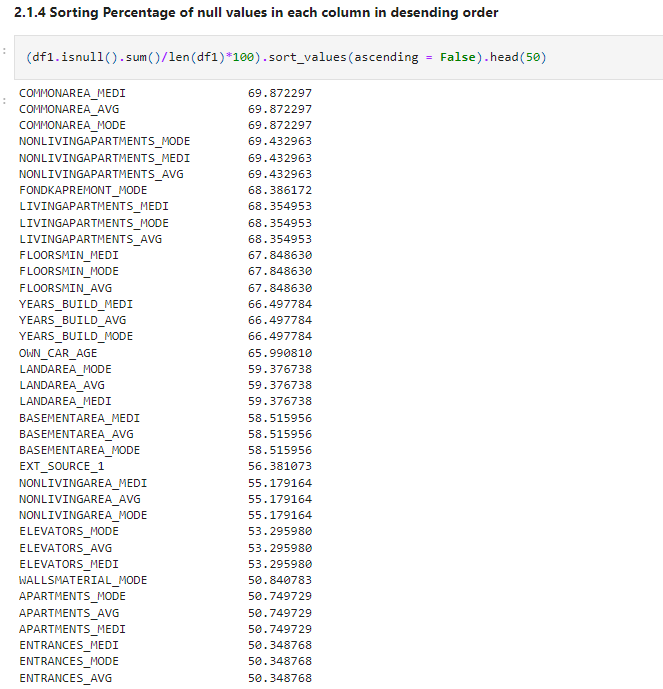Select FONDKAPREMONT_MODE row label

pos(83,190)
